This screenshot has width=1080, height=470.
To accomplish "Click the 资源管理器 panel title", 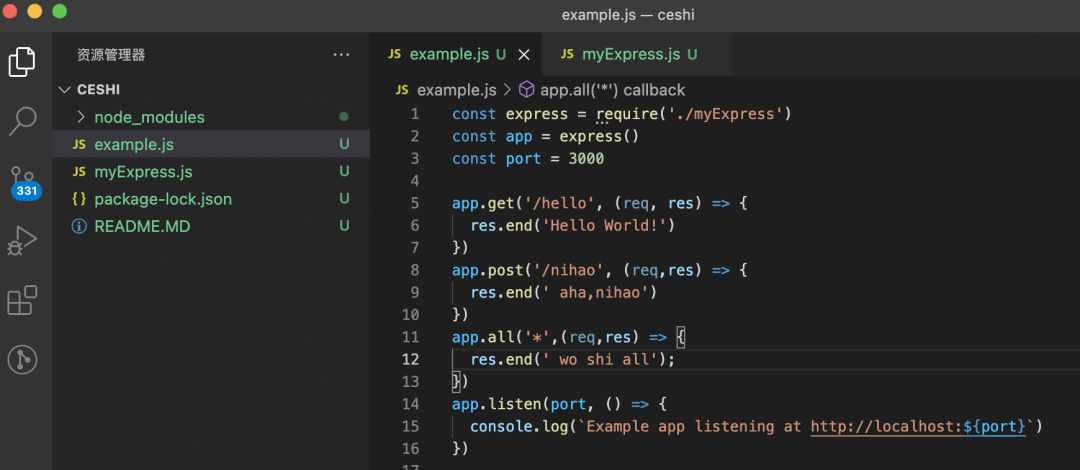I will pos(111,55).
